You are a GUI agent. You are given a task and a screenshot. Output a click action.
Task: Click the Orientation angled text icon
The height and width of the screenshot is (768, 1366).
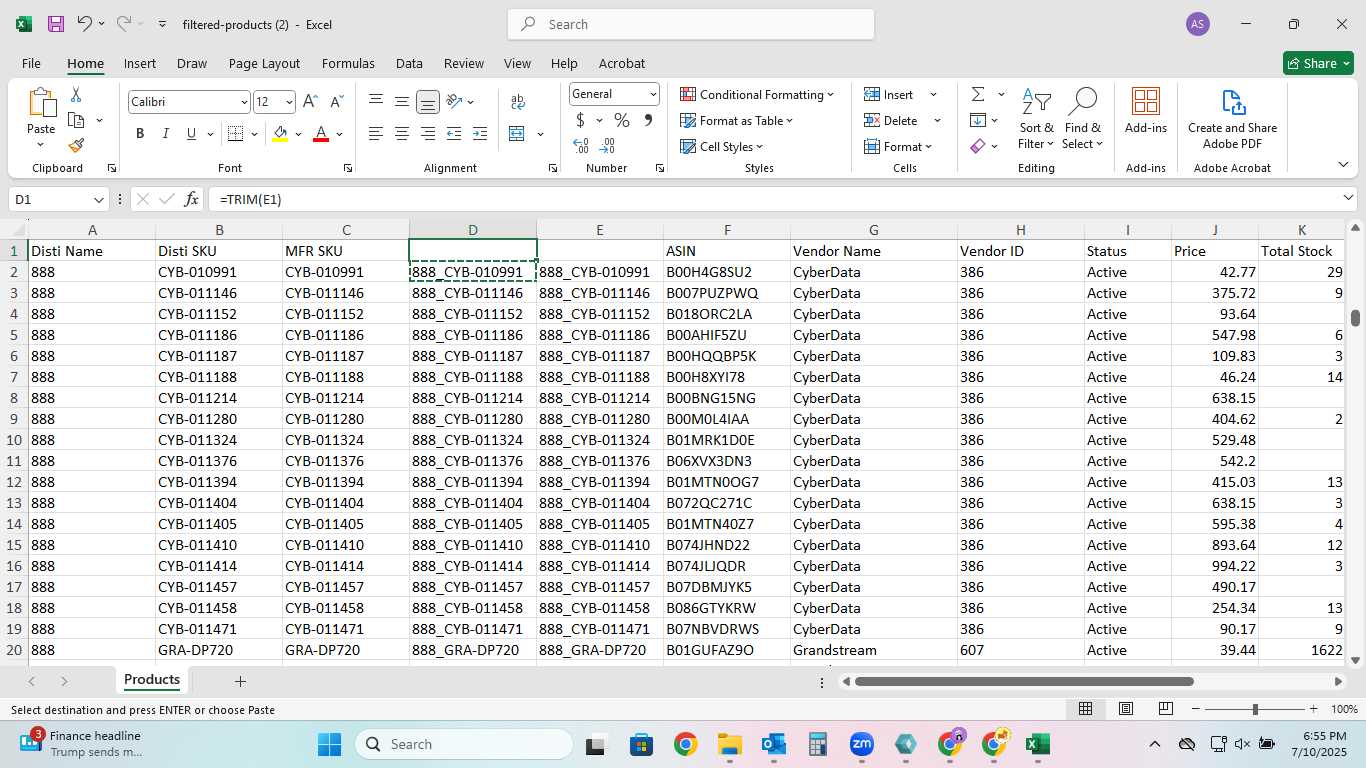454,101
